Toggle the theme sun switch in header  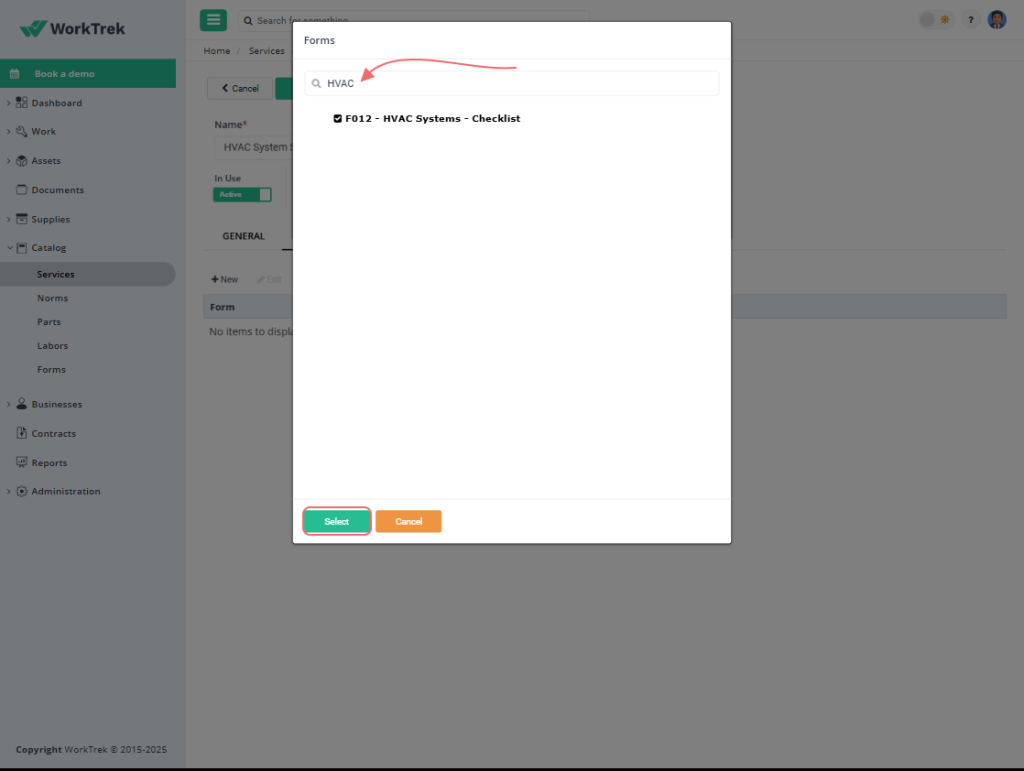pyautogui.click(x=944, y=19)
